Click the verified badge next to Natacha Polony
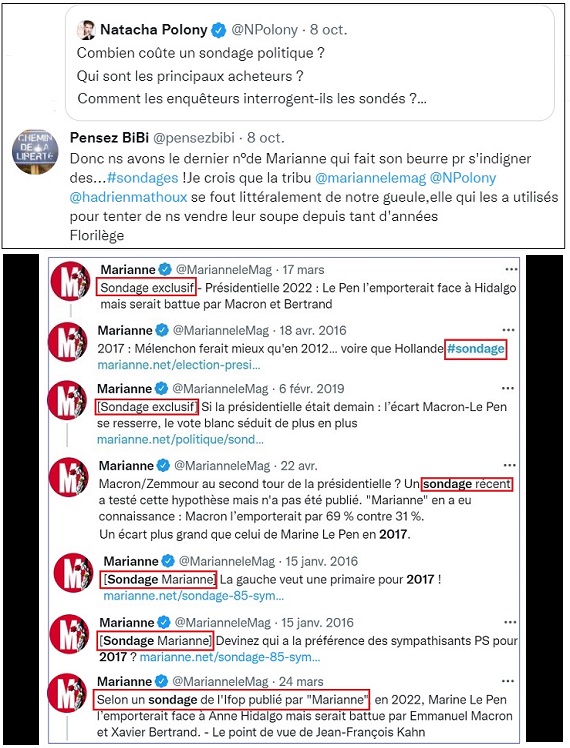 click(218, 30)
